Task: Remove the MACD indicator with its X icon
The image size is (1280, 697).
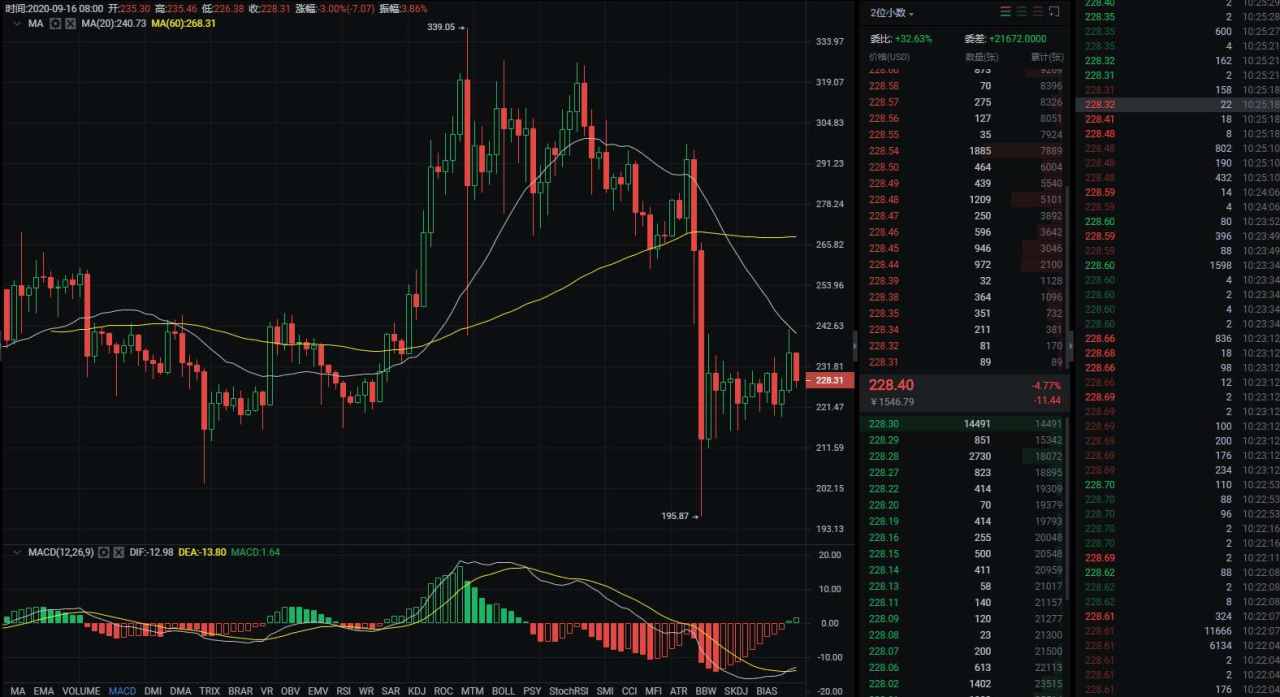Action: [118, 552]
